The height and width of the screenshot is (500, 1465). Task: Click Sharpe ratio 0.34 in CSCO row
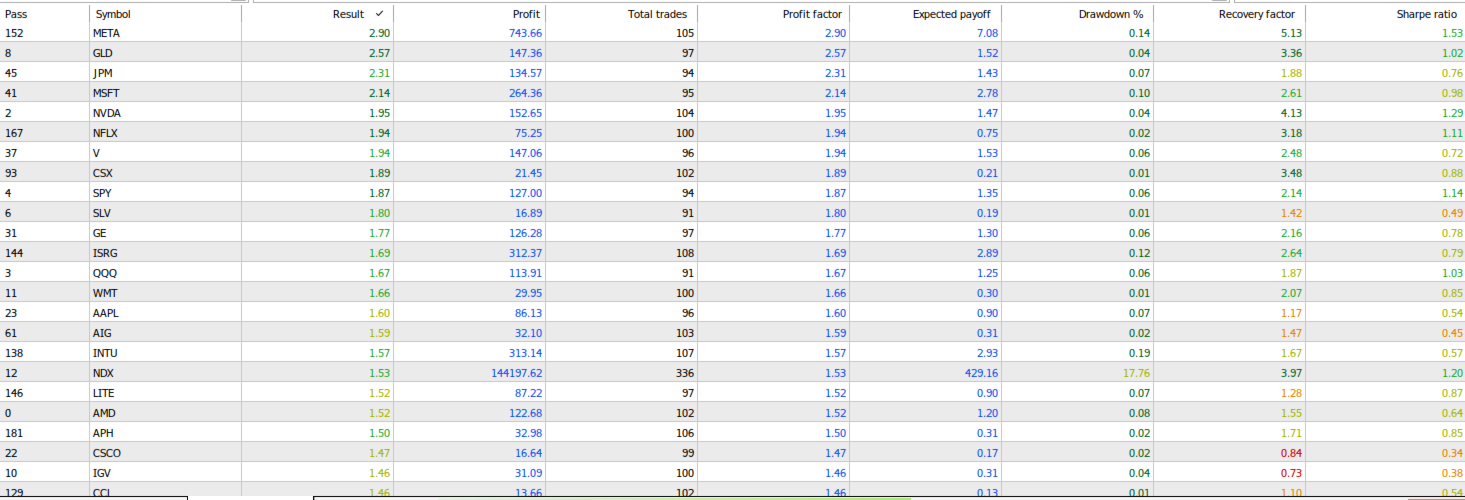1452,453
